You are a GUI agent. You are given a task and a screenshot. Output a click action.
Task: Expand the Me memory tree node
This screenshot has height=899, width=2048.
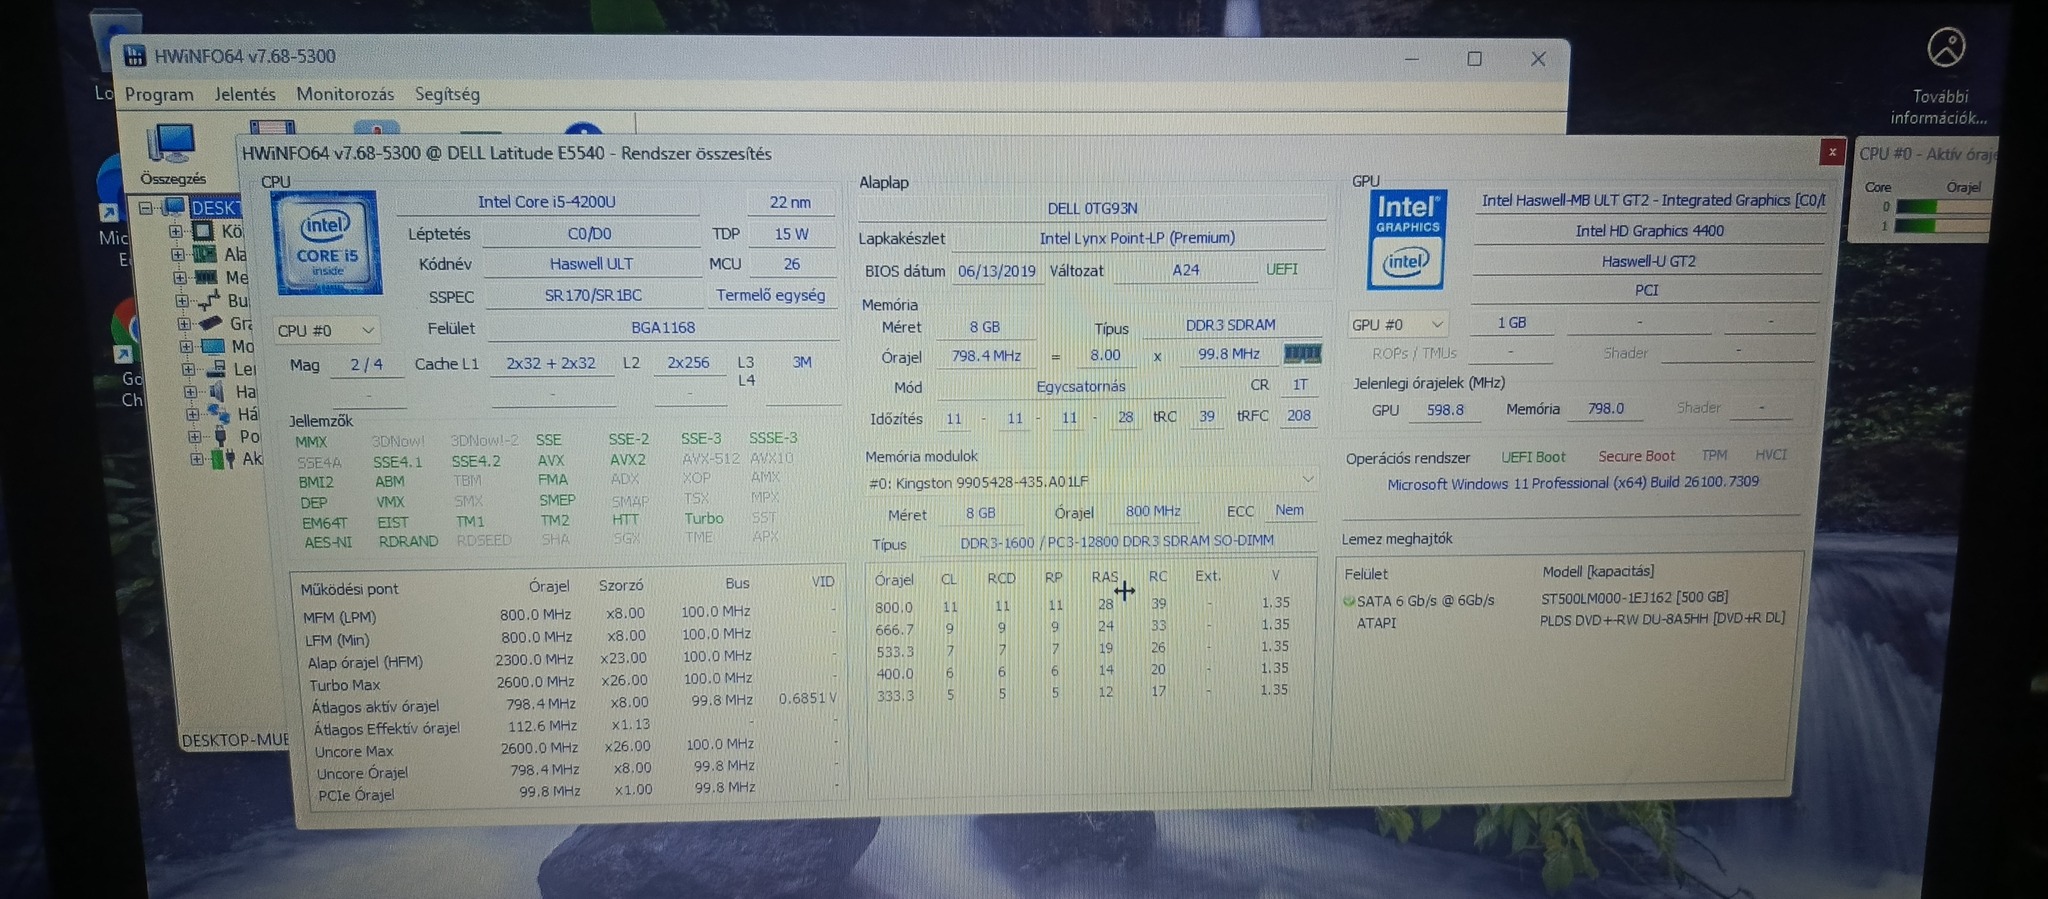pyautogui.click(x=180, y=277)
